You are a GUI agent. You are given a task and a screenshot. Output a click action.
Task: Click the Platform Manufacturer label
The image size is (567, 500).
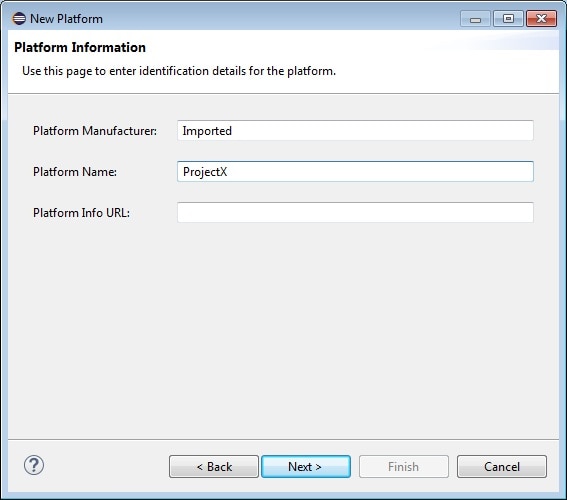click(x=95, y=131)
